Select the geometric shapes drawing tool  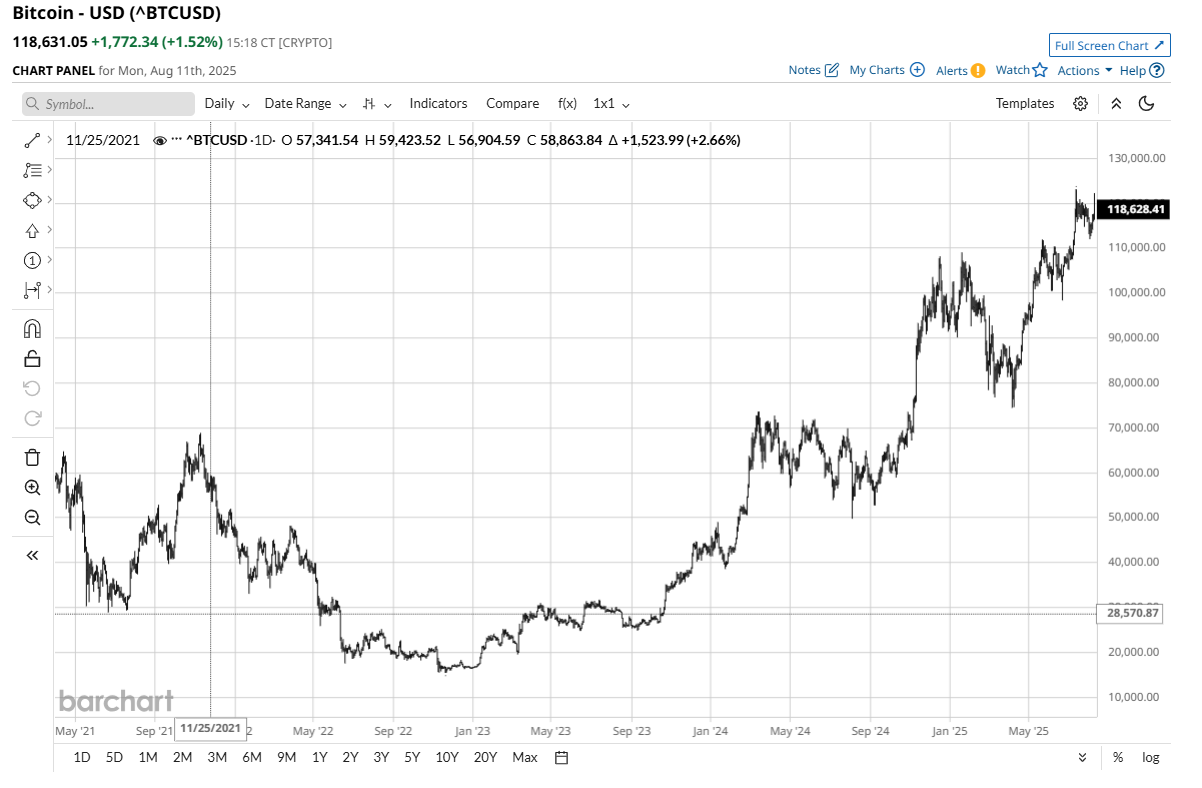(32, 200)
